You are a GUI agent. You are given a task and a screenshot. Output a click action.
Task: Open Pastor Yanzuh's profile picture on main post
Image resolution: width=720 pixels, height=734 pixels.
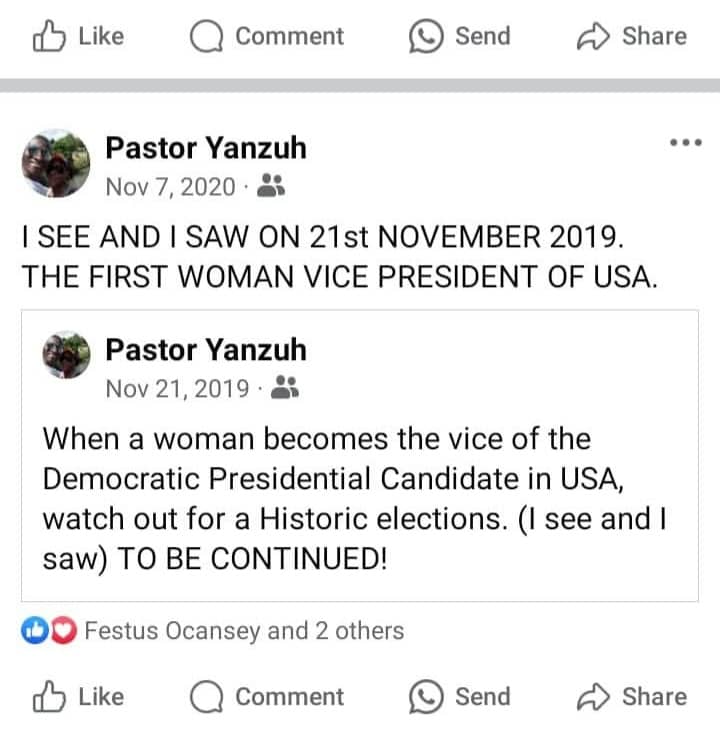click(x=56, y=163)
